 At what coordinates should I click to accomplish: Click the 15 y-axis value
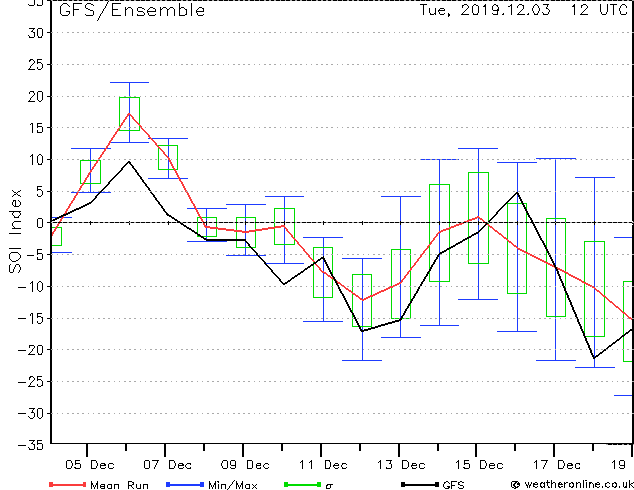pos(35,128)
